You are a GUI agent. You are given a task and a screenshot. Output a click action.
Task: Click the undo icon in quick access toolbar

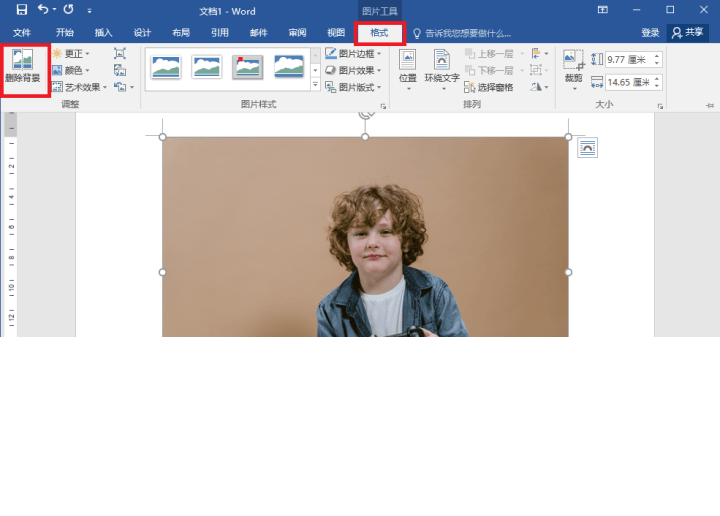point(43,10)
